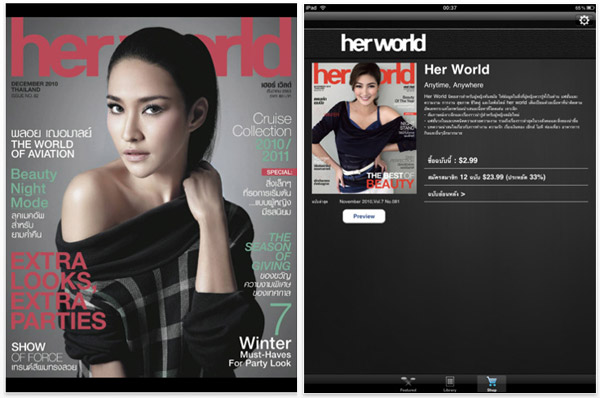
Task: Open the December 2010 full-page cover
Action: (151, 197)
